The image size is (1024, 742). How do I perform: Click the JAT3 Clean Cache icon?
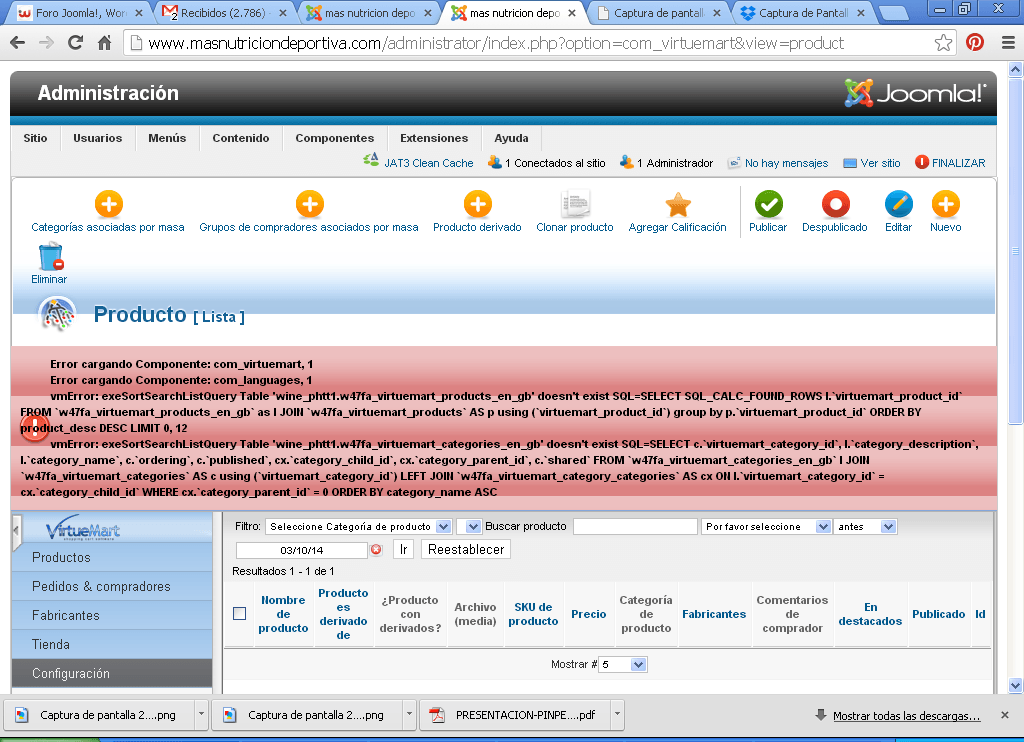pyautogui.click(x=371, y=161)
